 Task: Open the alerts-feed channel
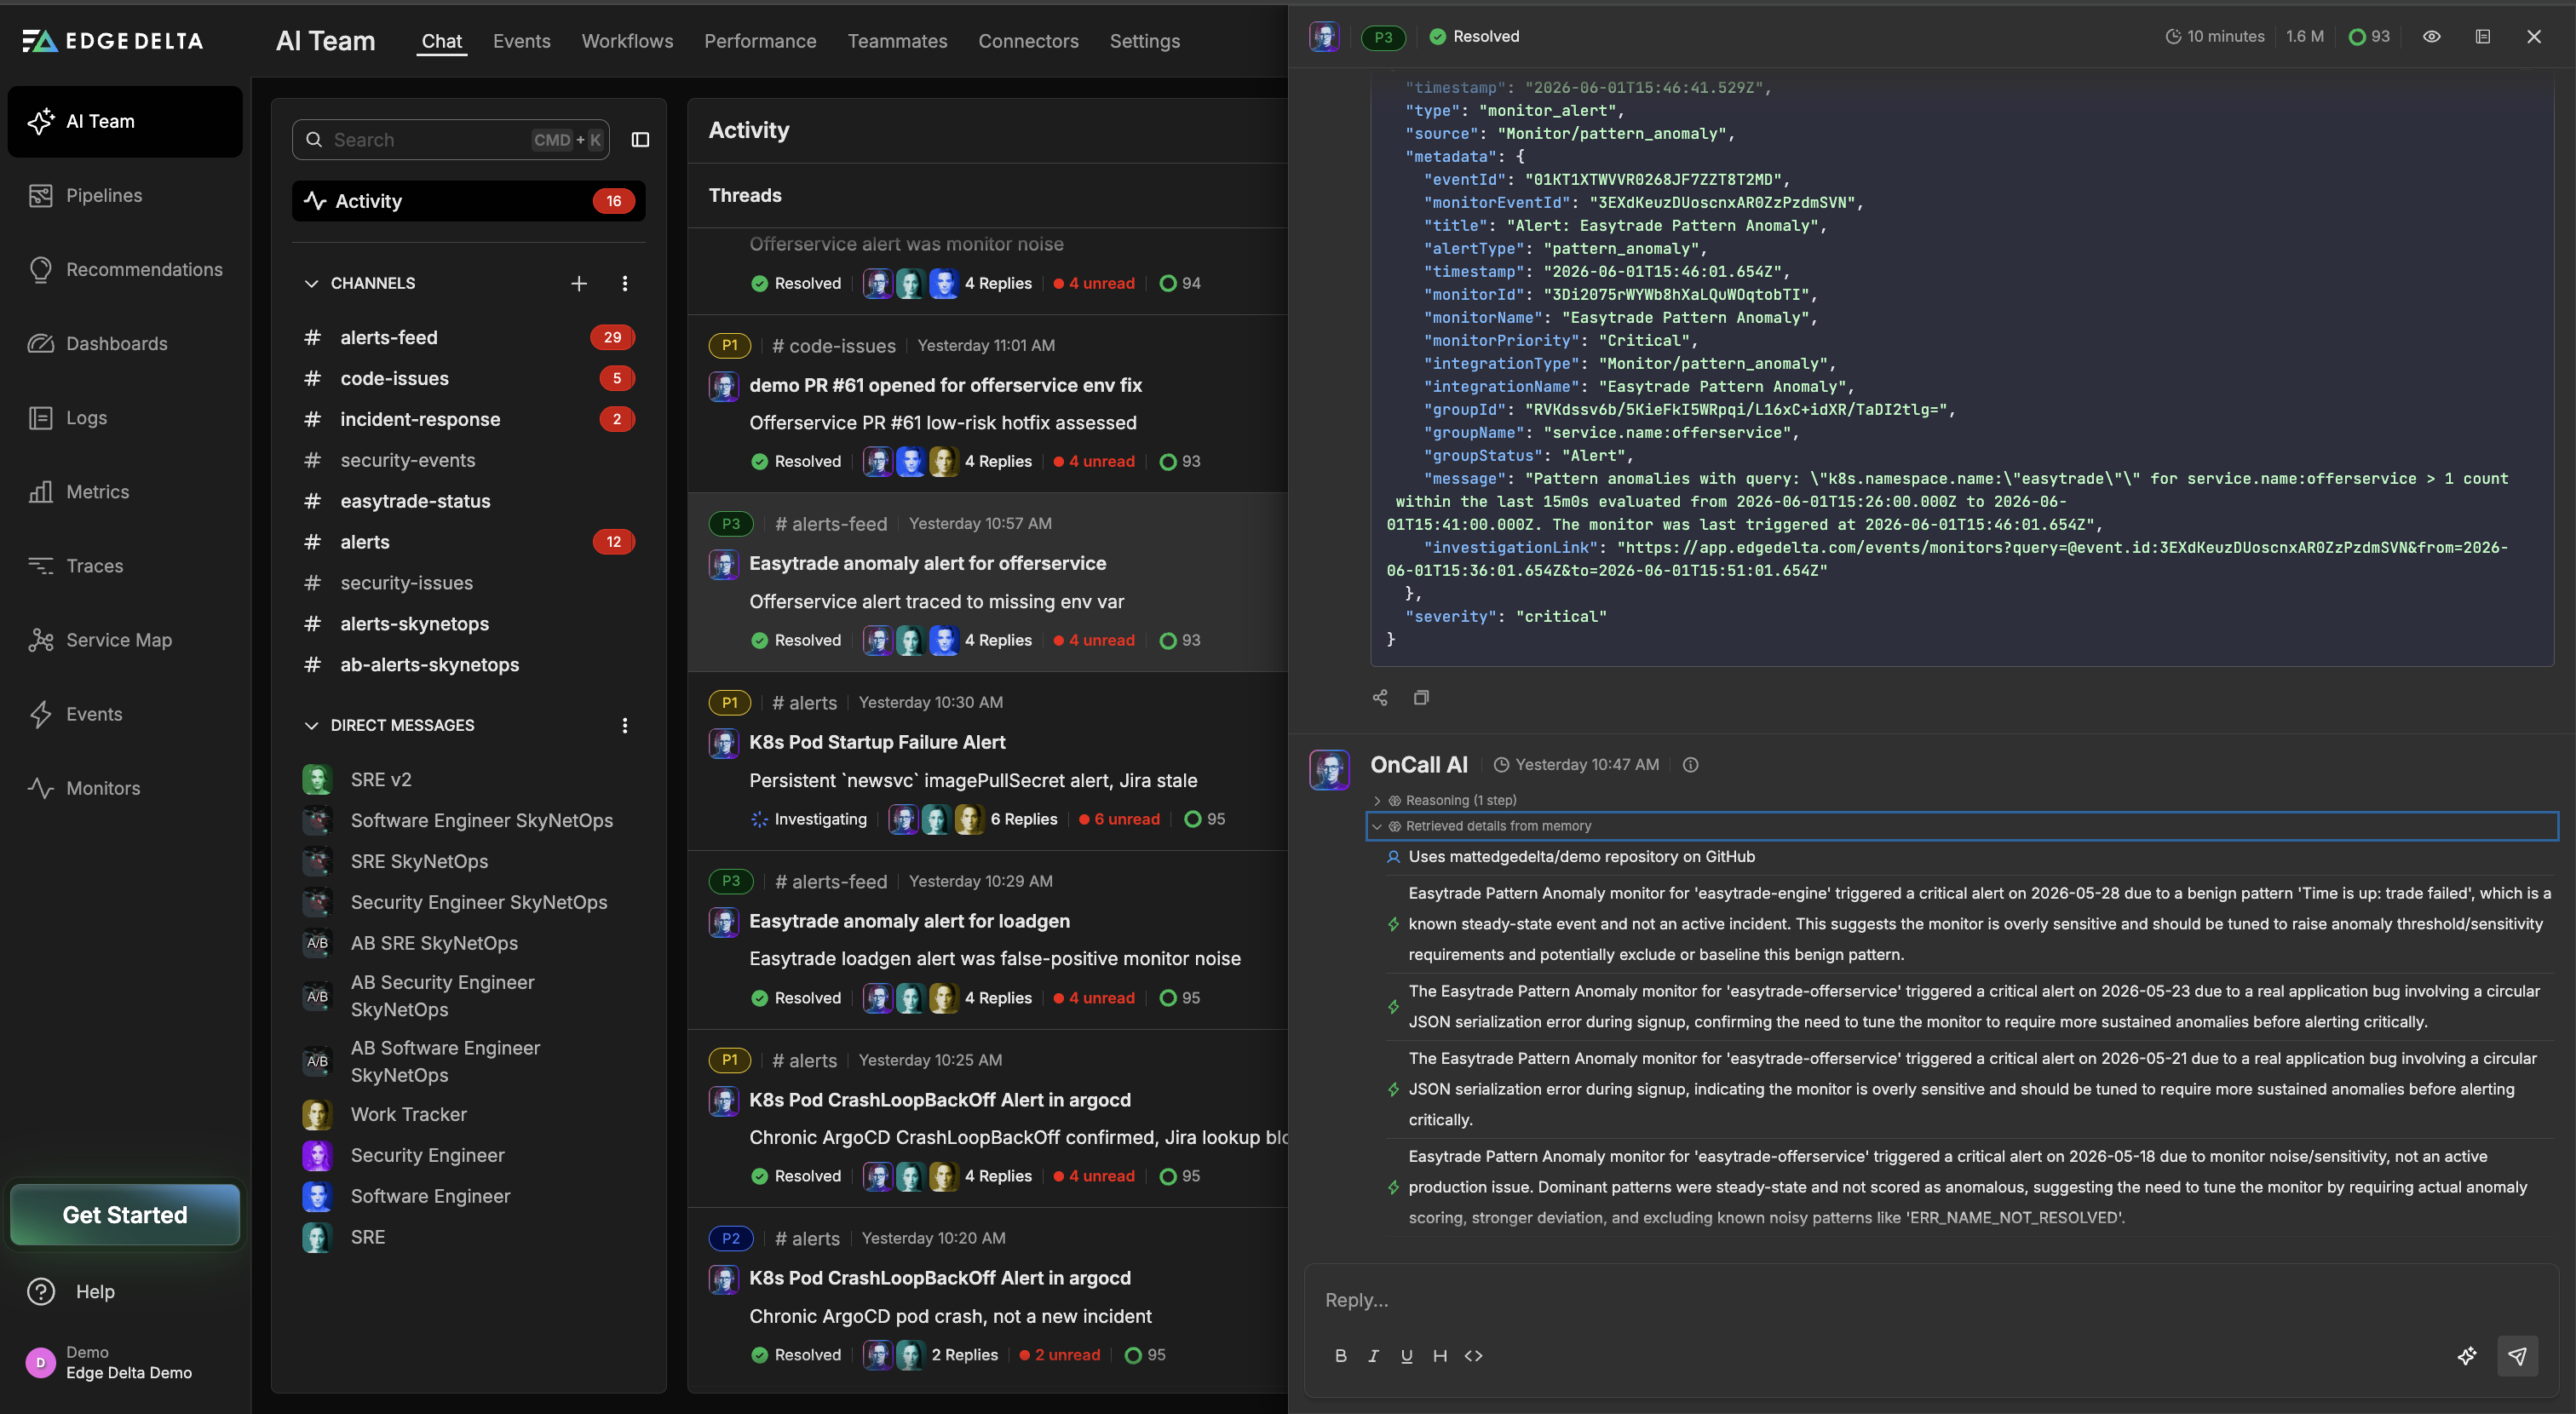tap(468, 337)
